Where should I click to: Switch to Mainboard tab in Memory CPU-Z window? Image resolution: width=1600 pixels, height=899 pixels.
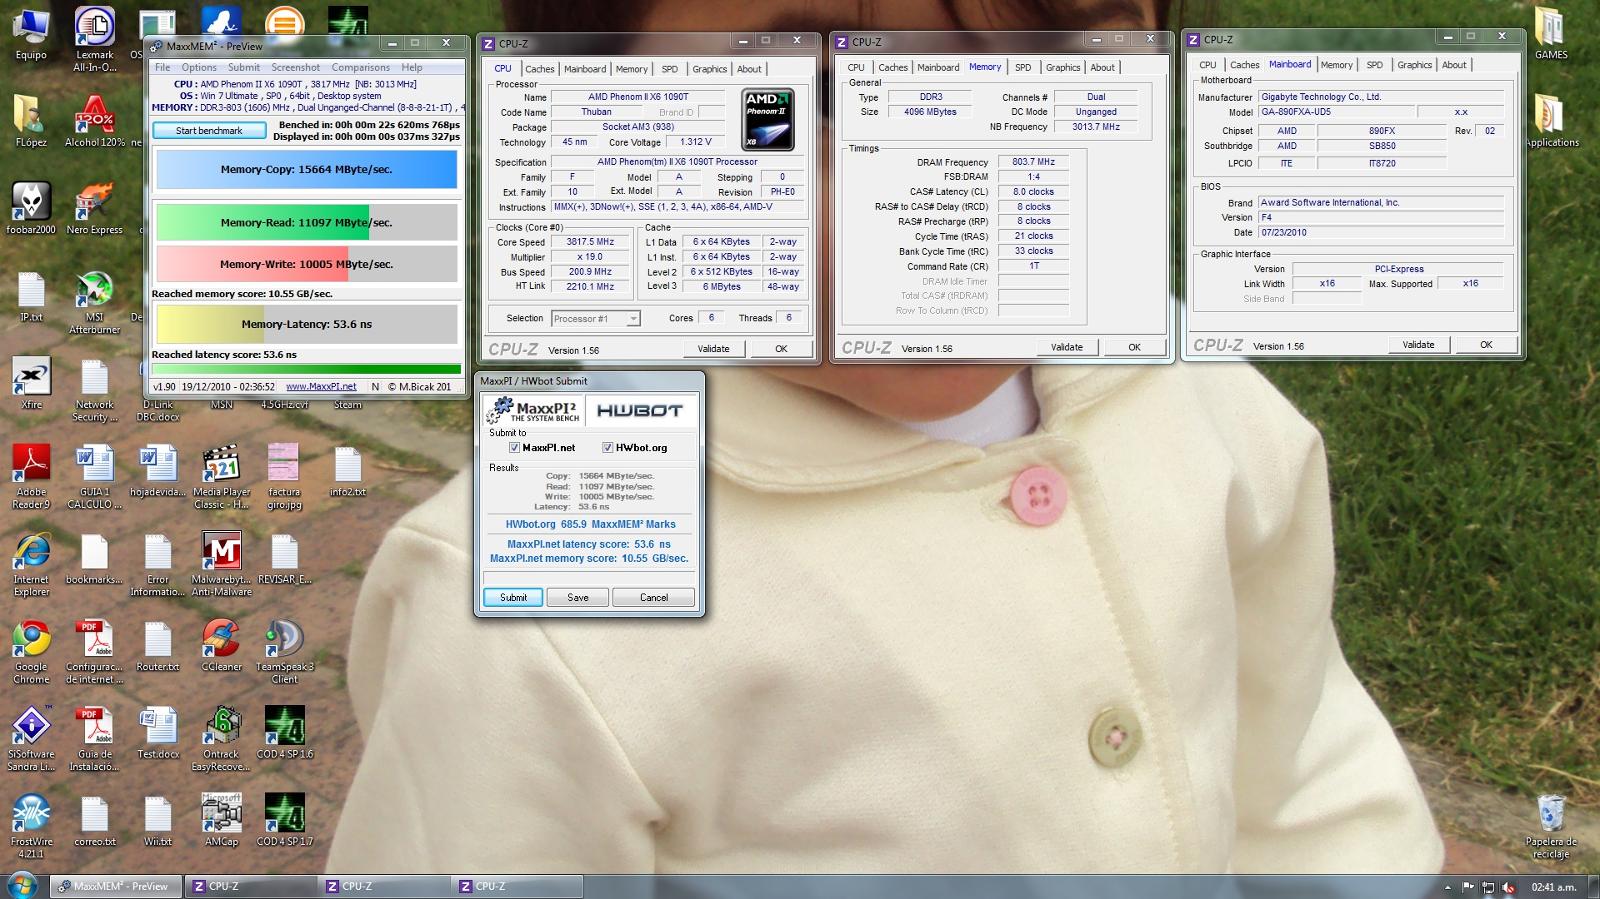(x=938, y=67)
